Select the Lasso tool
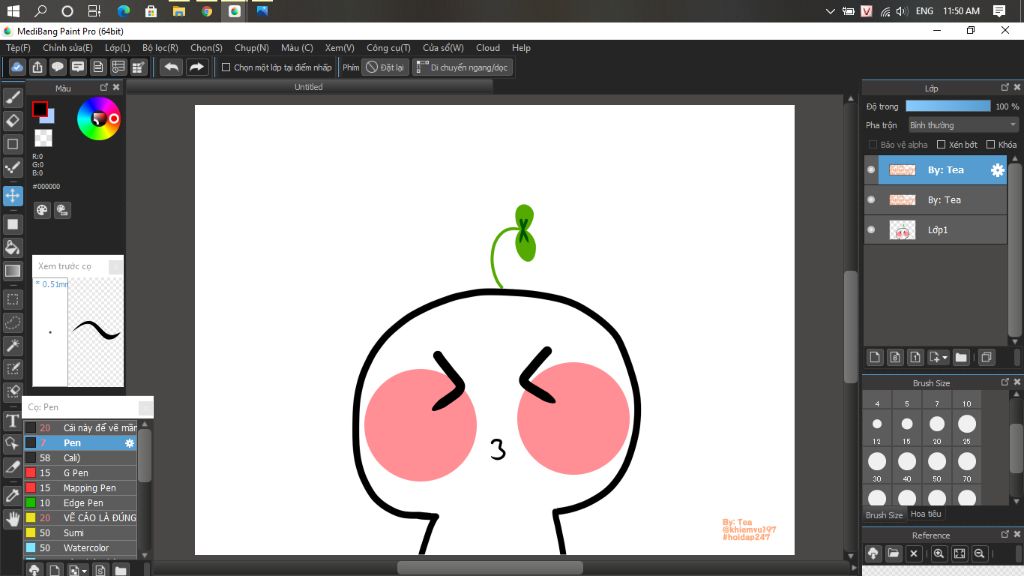This screenshot has width=1024, height=576. [12, 323]
